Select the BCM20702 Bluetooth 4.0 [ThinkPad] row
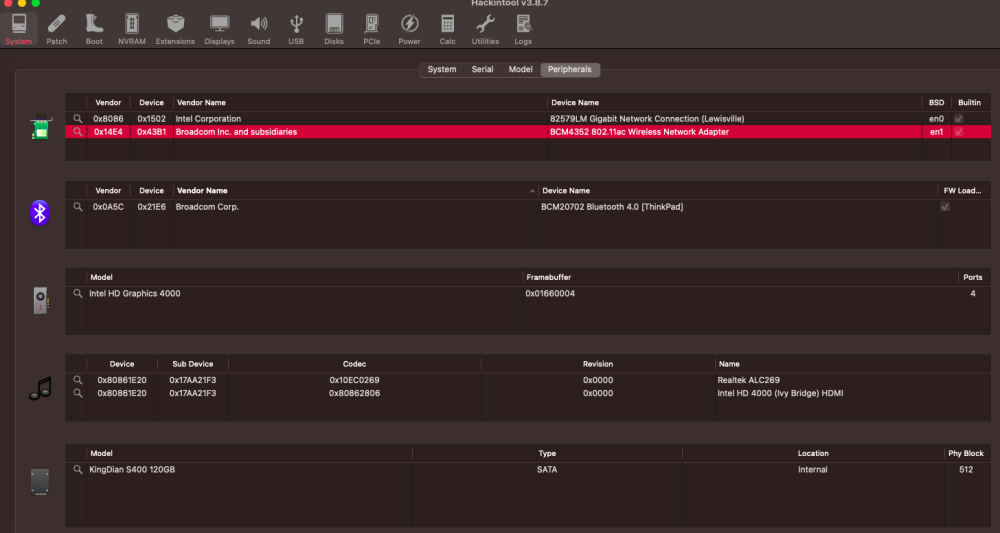The image size is (1000, 533). click(528, 207)
